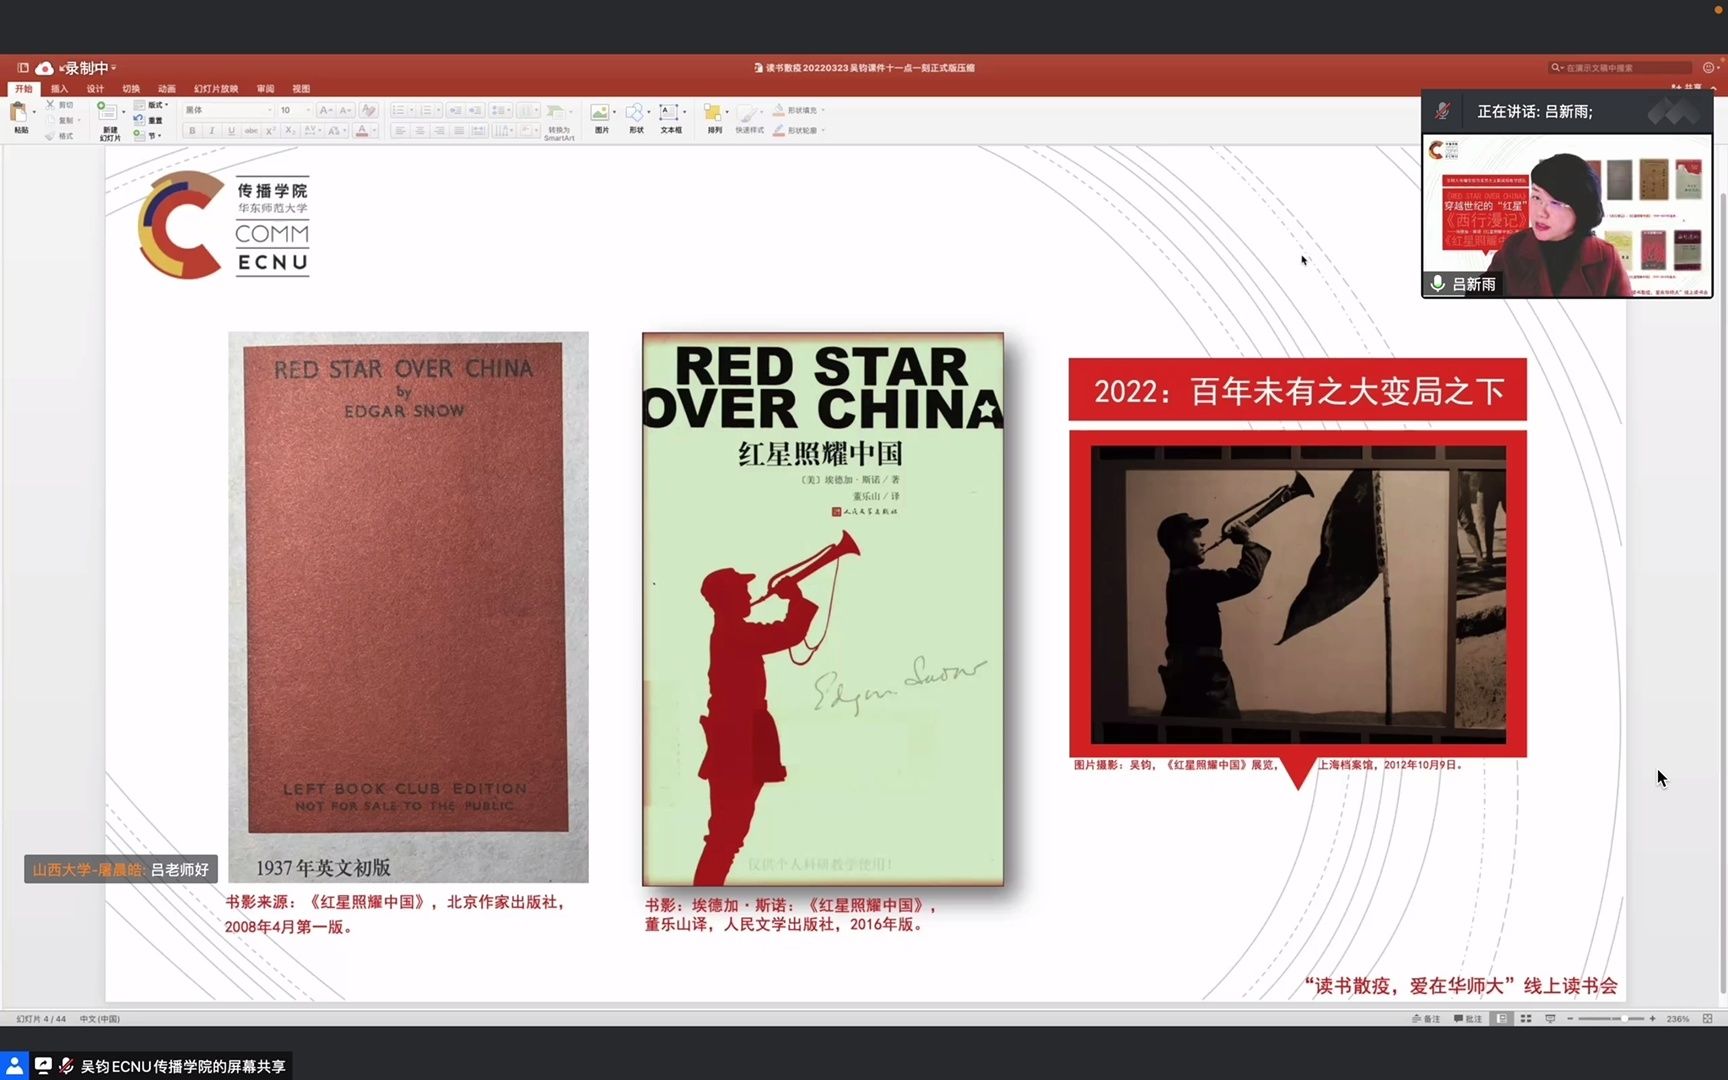Open Transitions (切换) ribbon tab

coord(131,89)
